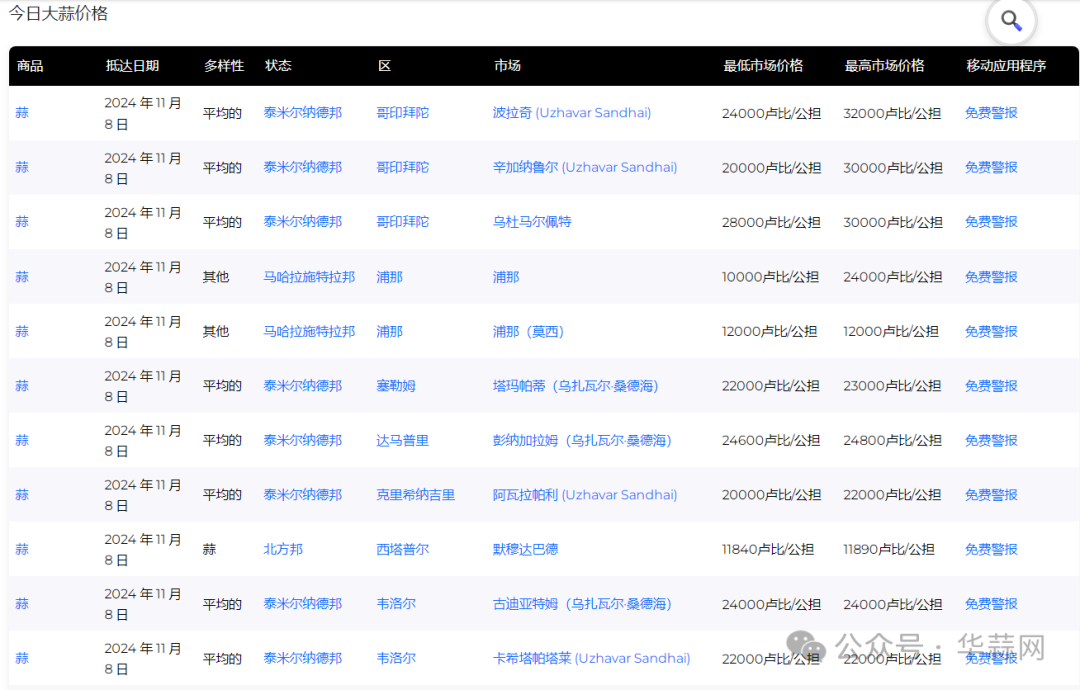Click the 23000卢比/公担 maximum price cell
This screenshot has width=1080, height=690.
pyautogui.click(x=892, y=386)
